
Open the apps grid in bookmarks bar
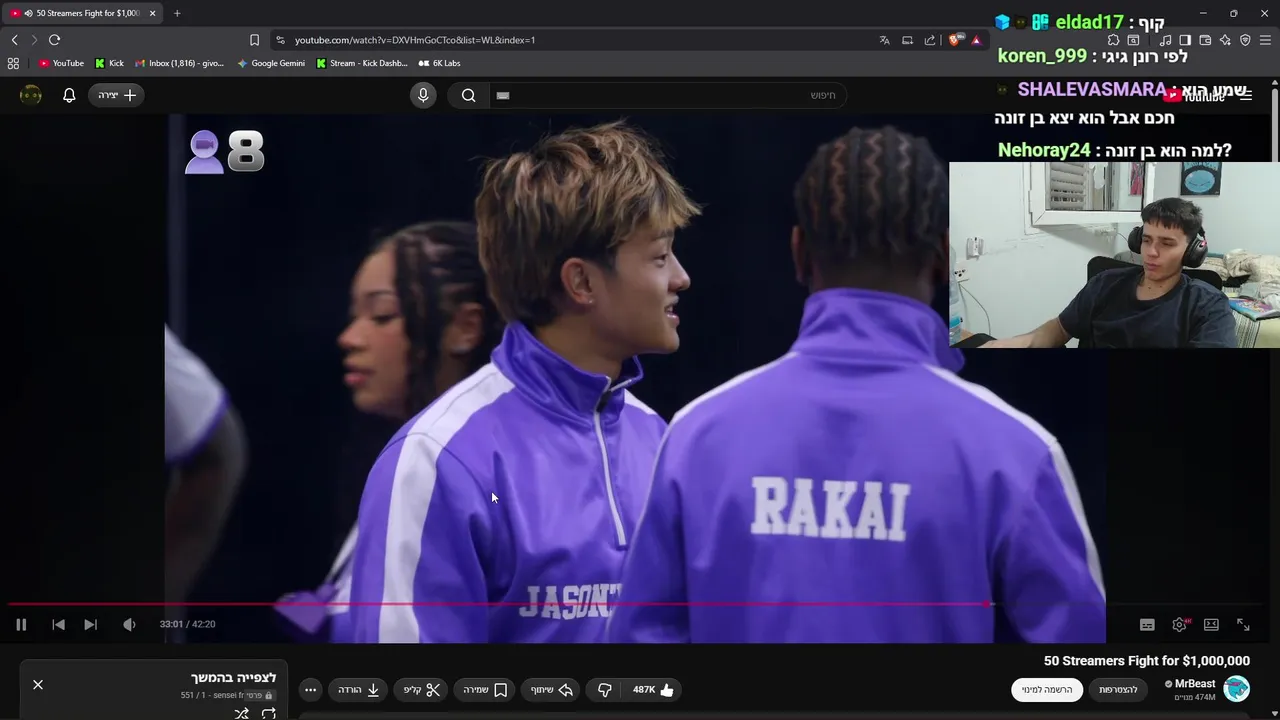coord(13,63)
